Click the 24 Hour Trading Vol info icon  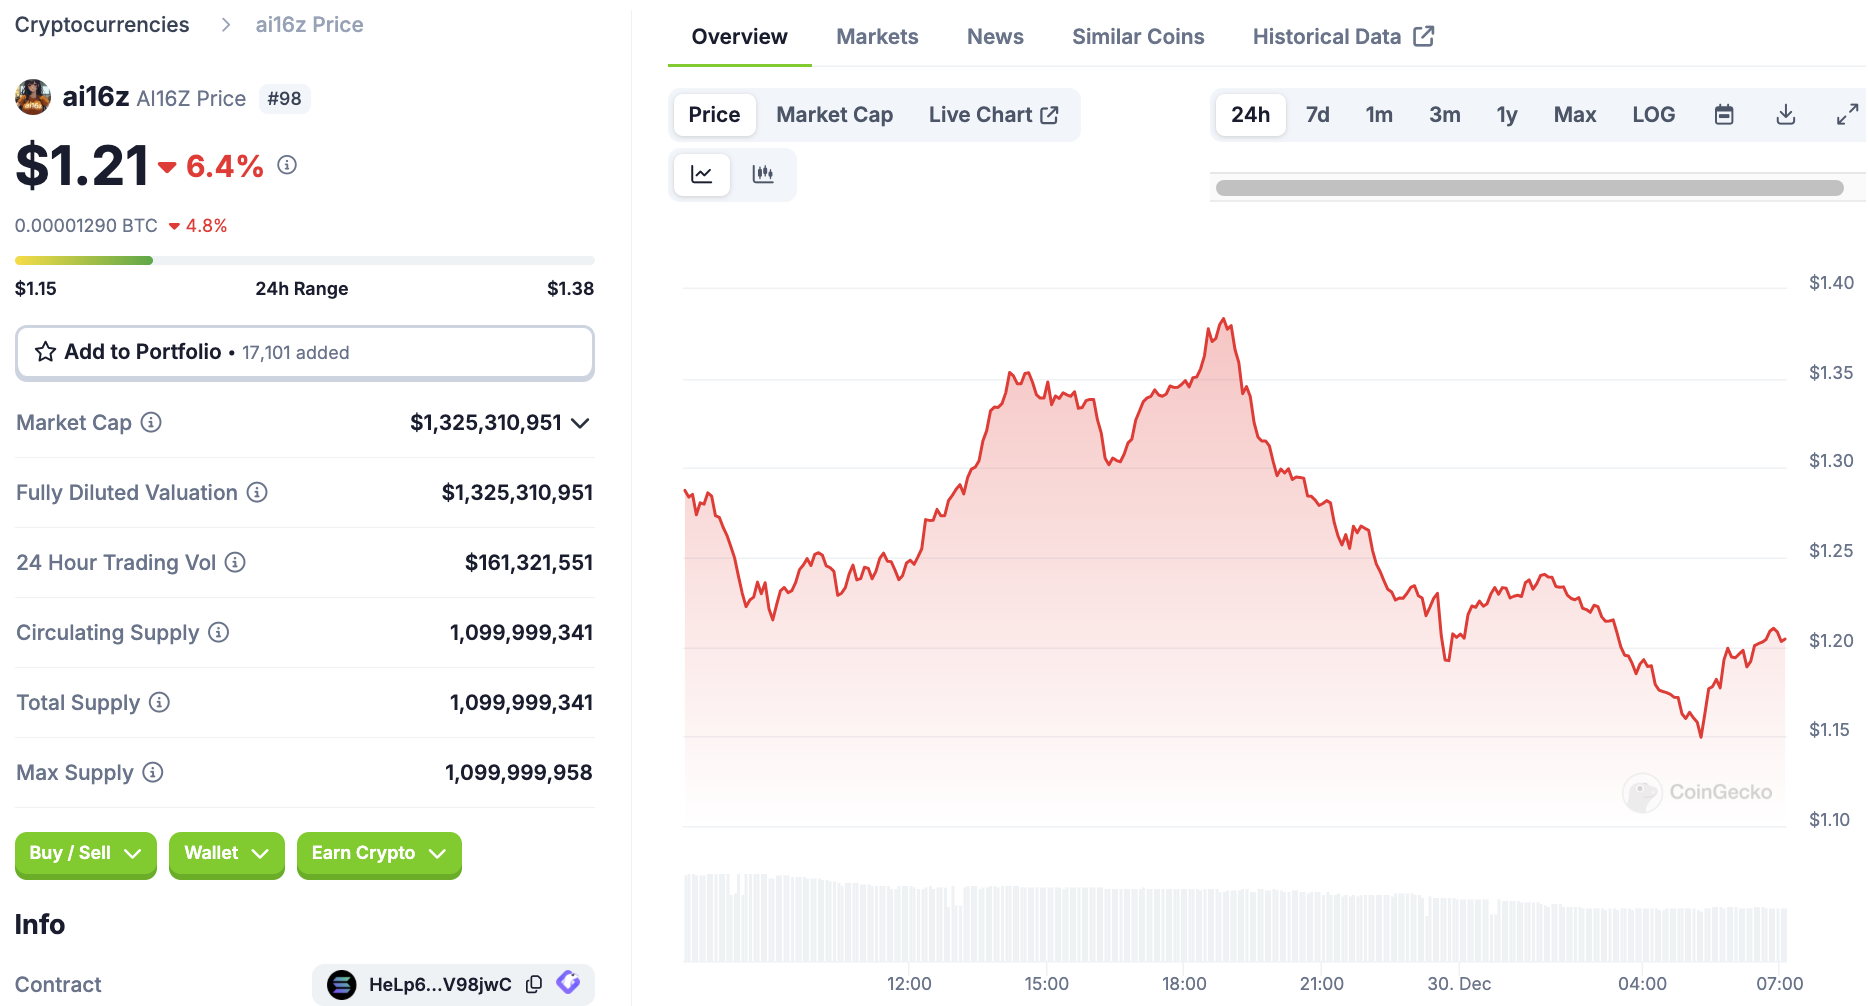click(x=235, y=562)
